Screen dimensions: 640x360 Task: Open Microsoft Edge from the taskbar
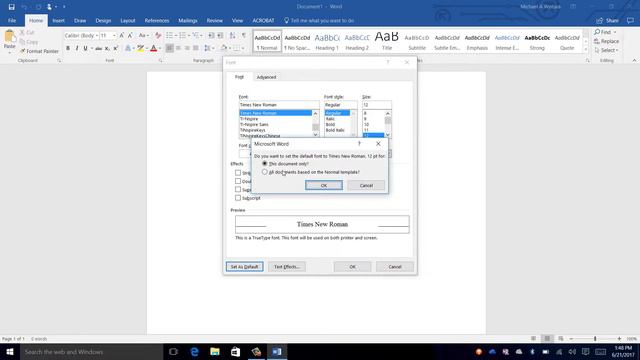[194, 352]
